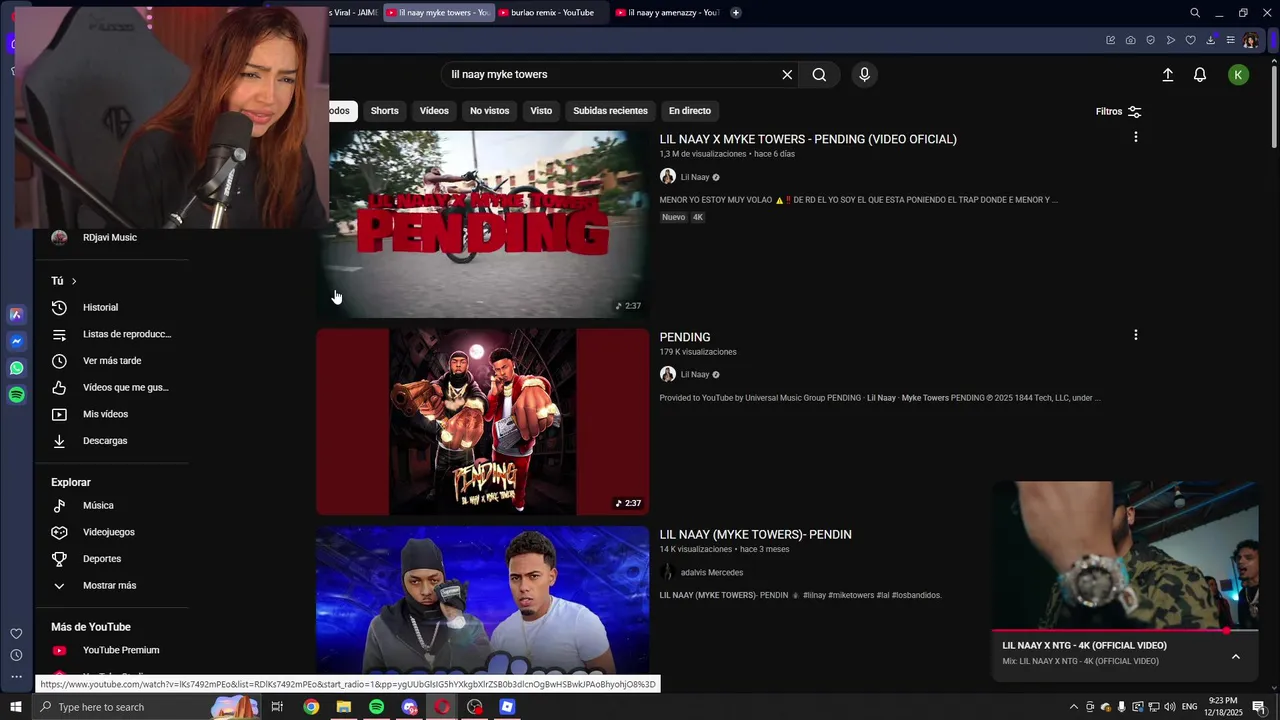
Task: Expand Mostrar más in sidebar
Action: (111, 586)
